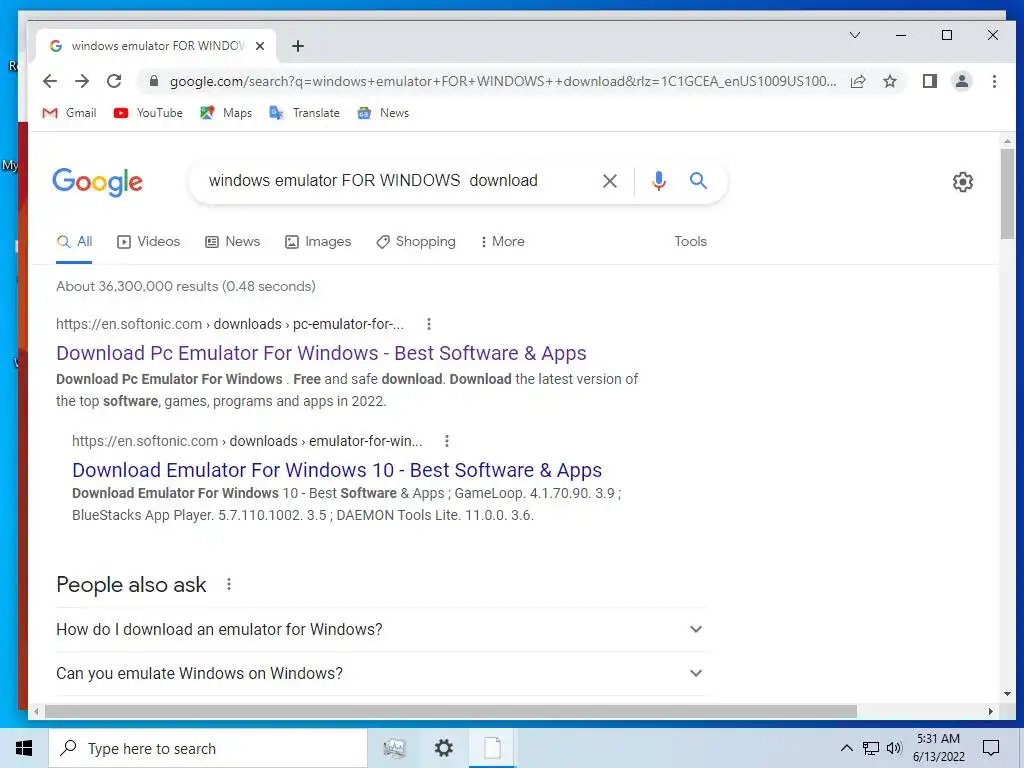The height and width of the screenshot is (768, 1024).
Task: Open the More search categories menu
Action: [502, 242]
